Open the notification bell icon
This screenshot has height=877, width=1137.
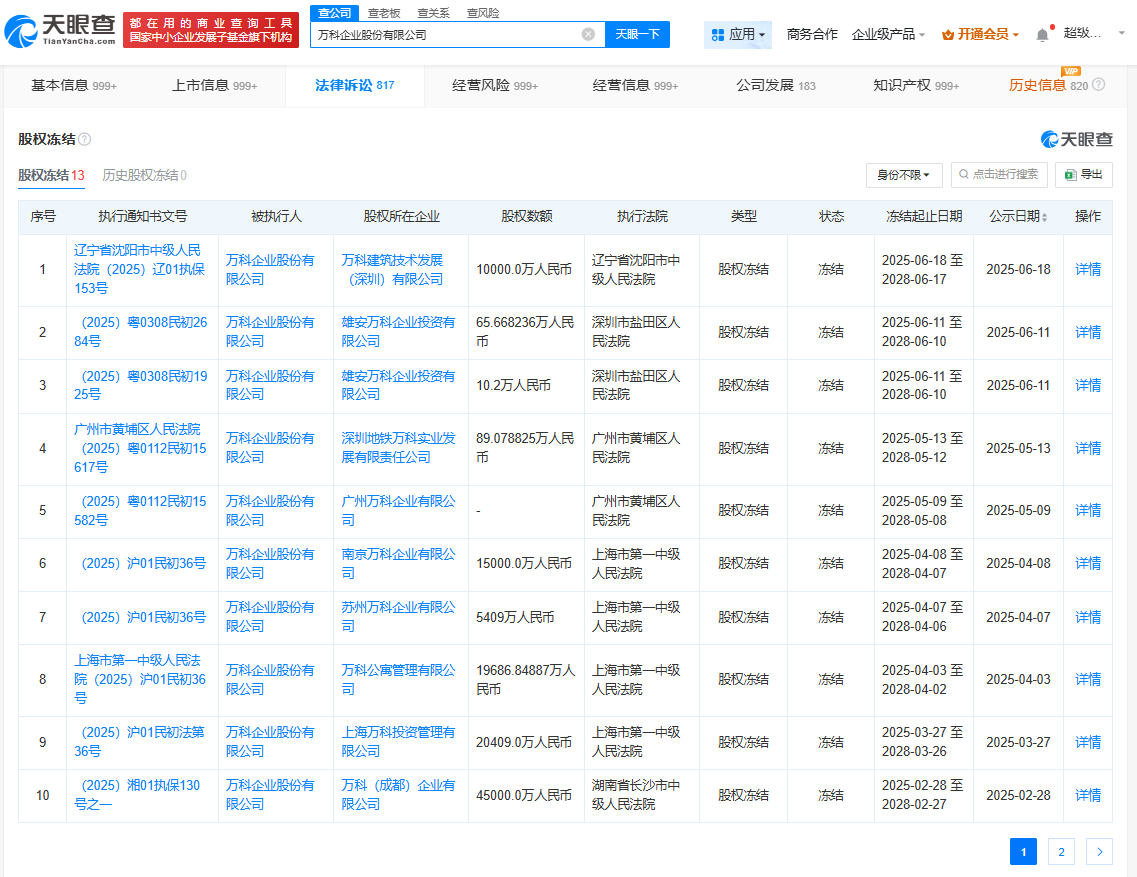point(1042,34)
